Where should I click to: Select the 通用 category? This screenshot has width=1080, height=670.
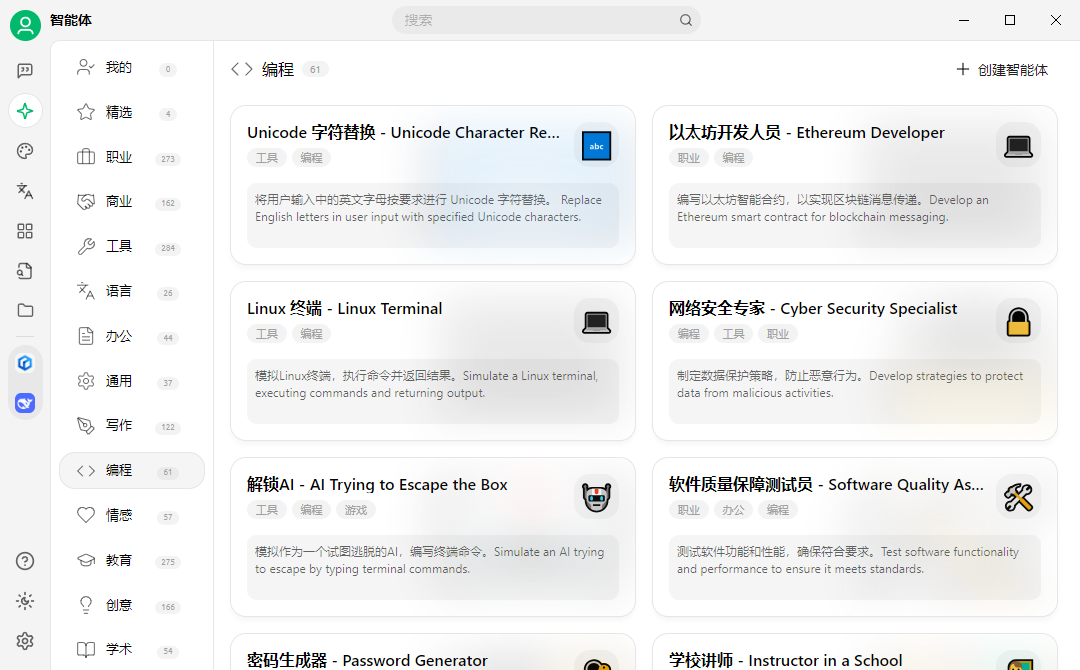point(132,381)
